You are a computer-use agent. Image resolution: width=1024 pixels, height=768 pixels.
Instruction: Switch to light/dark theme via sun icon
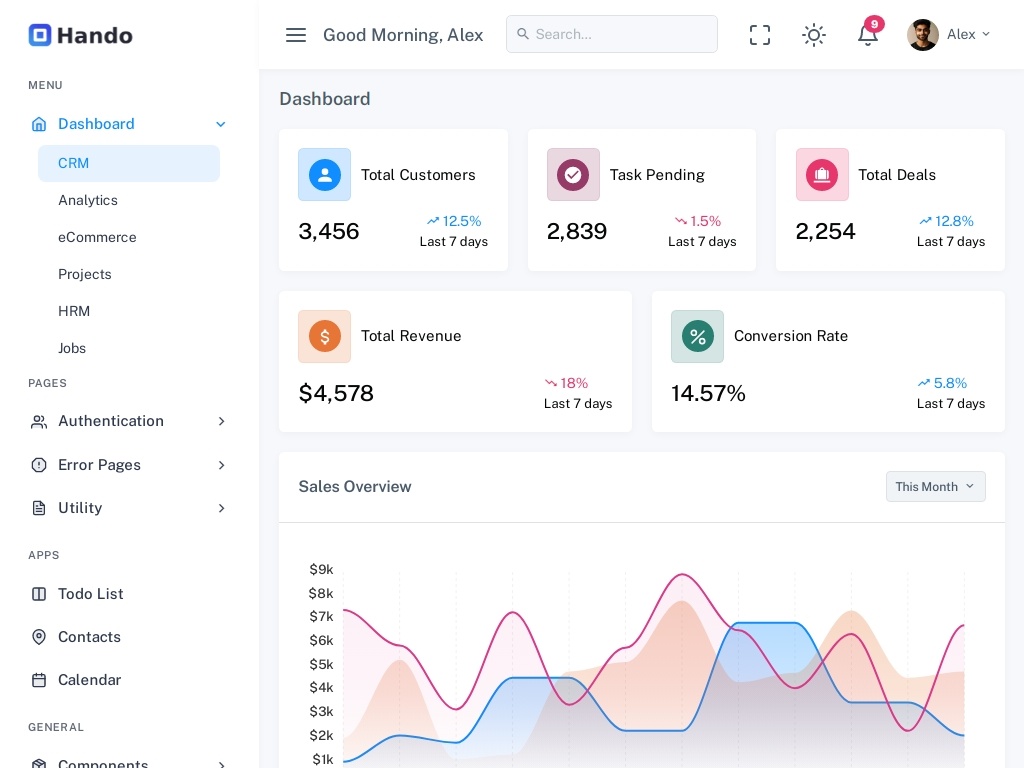coord(813,34)
